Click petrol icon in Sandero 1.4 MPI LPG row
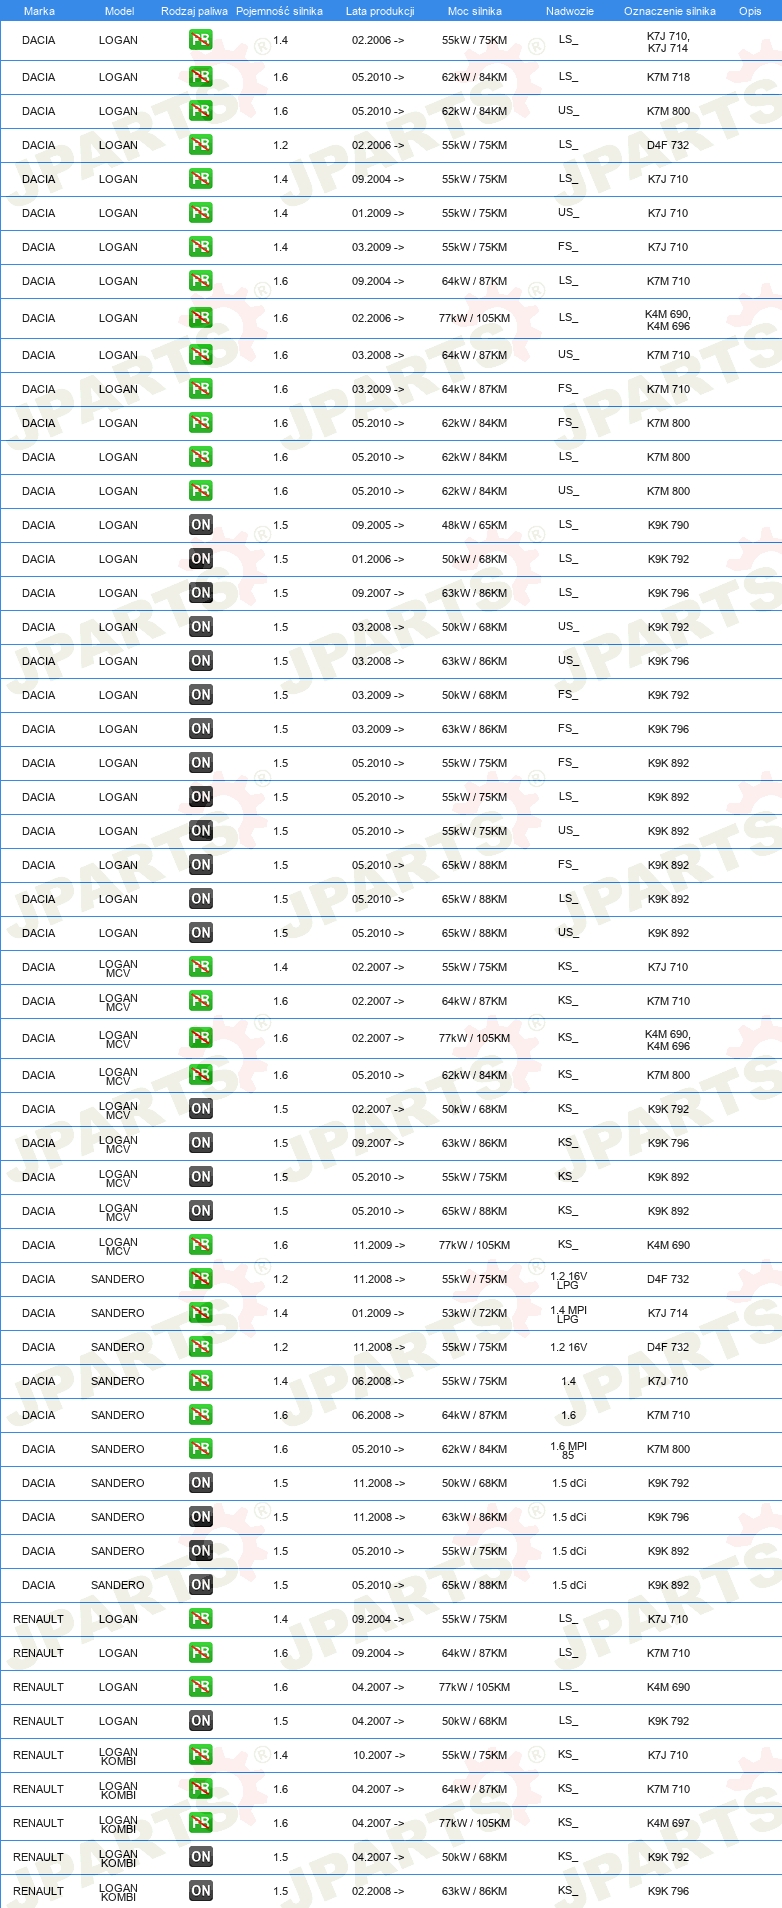The image size is (782, 1908). [201, 1313]
